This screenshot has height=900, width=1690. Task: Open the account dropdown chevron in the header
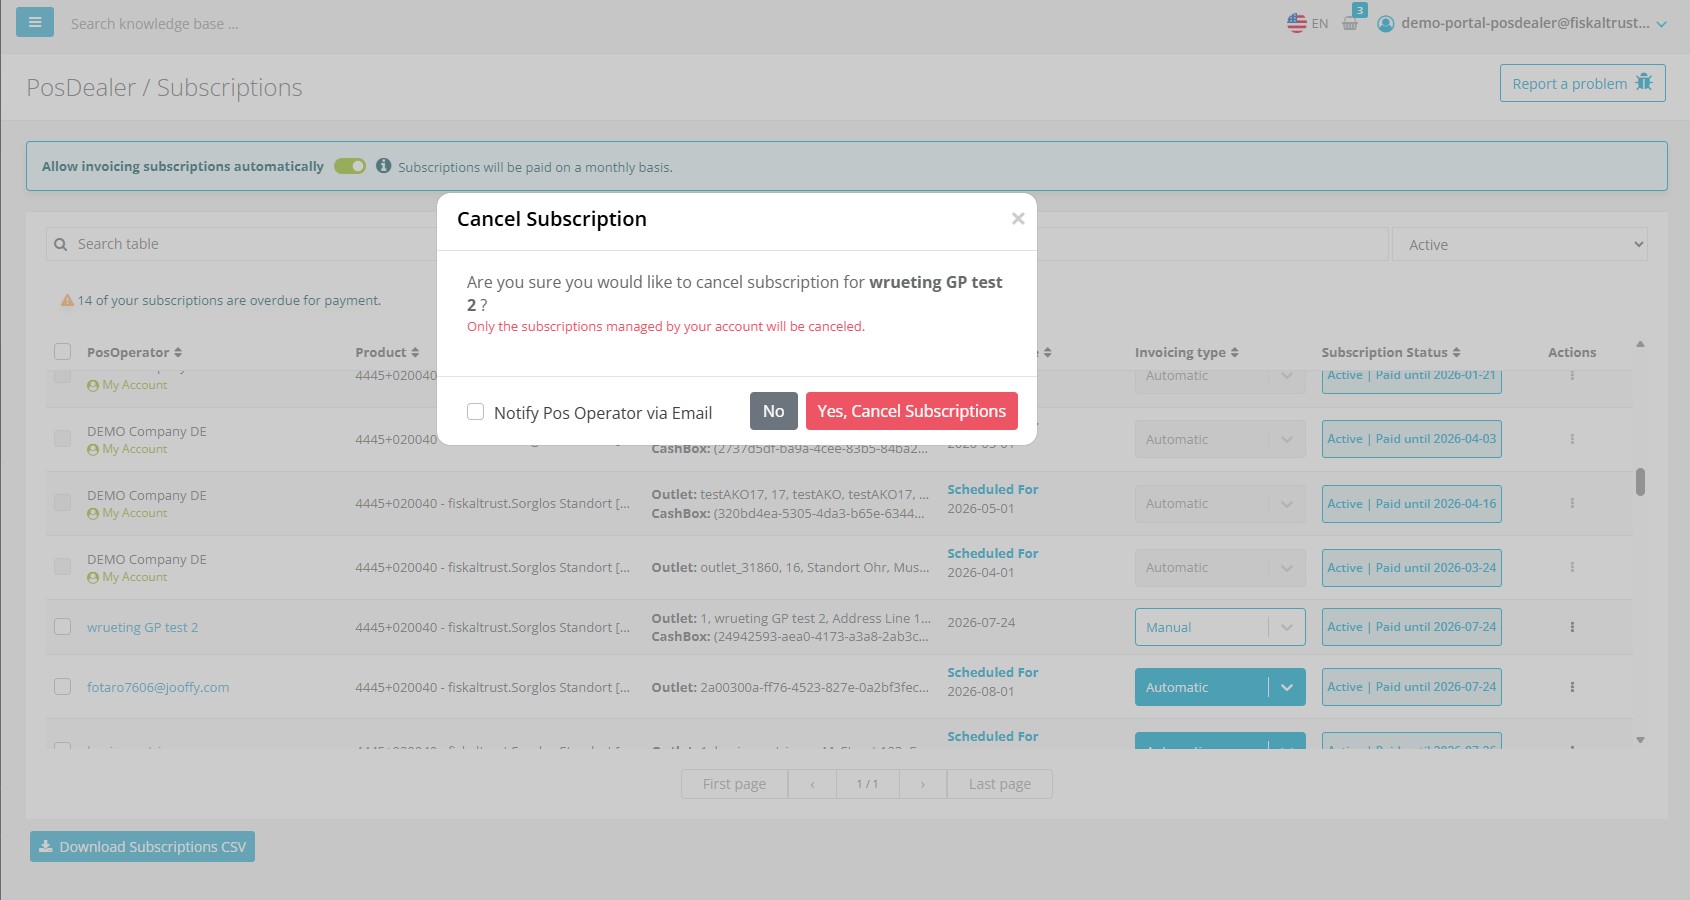[x=1663, y=23]
